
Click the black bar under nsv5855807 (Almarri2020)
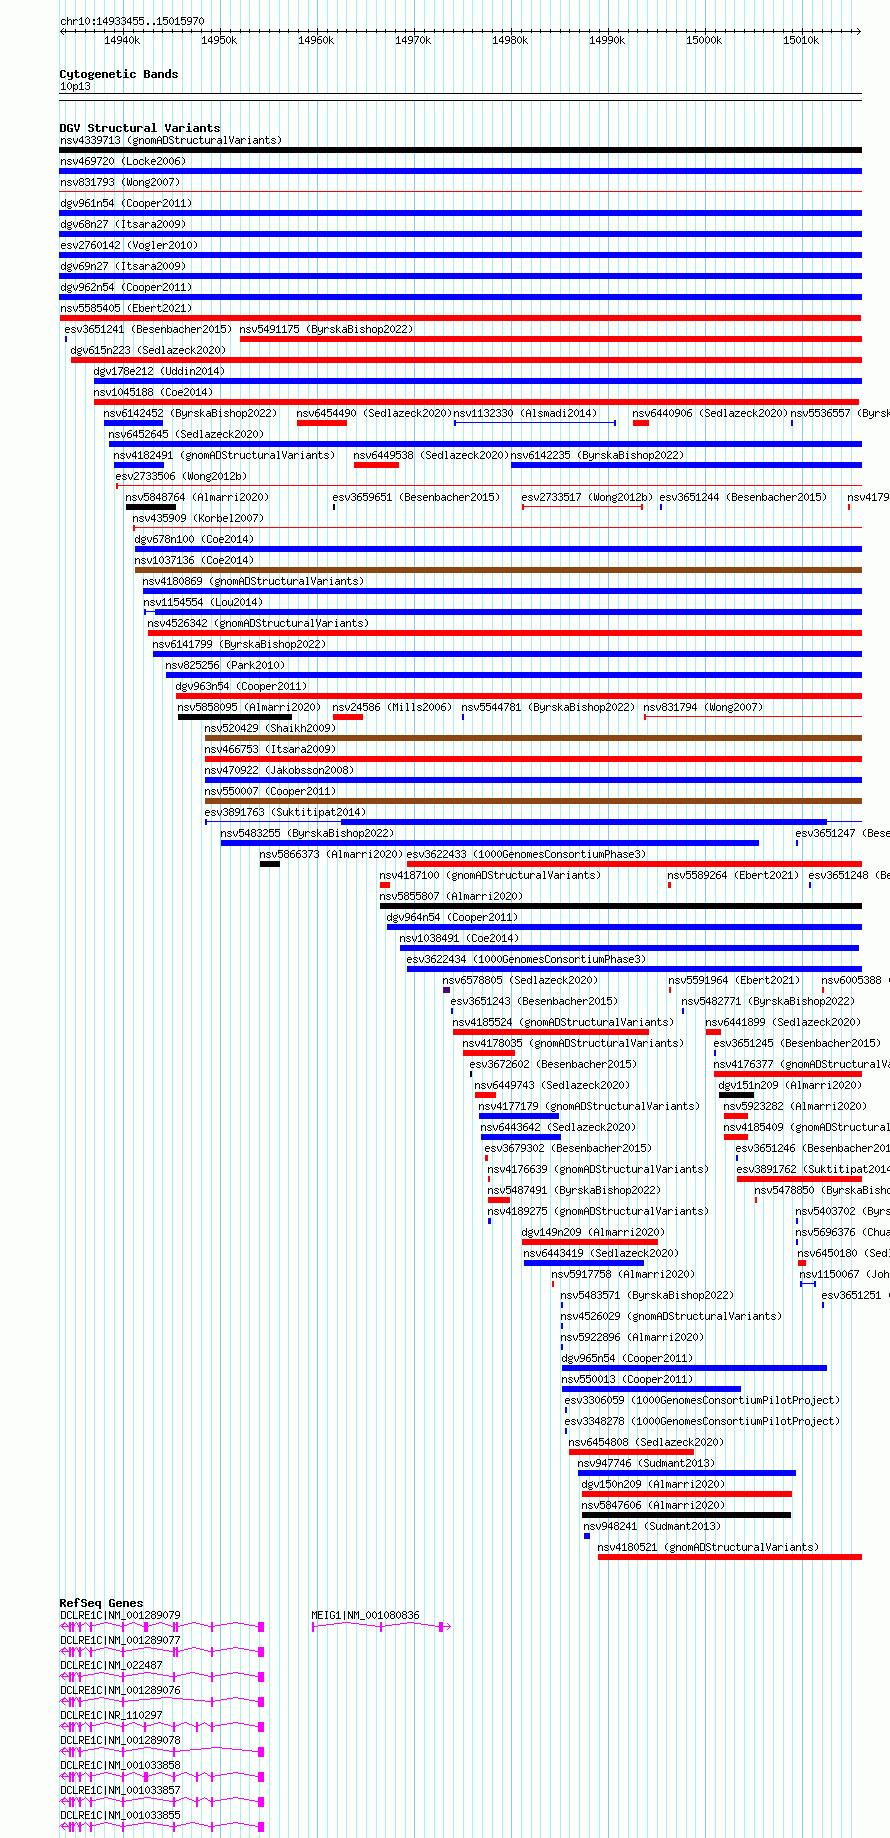[621, 906]
